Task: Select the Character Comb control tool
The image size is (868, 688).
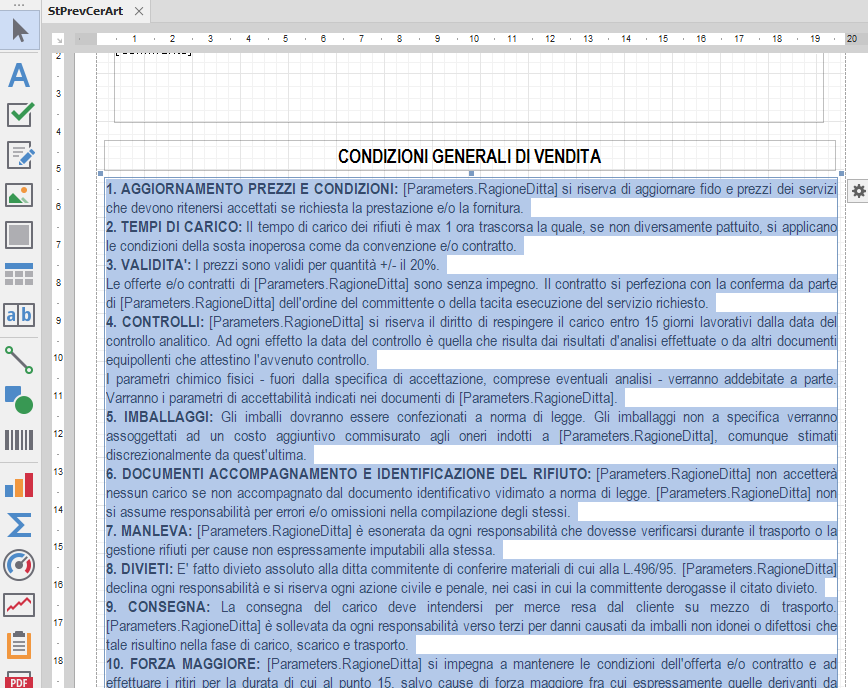Action: click(x=20, y=315)
